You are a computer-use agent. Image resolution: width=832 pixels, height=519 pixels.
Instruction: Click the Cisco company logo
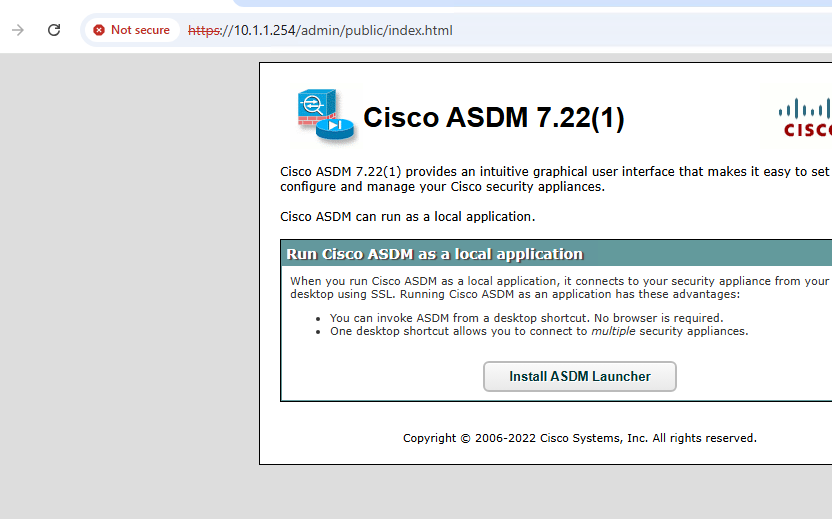click(x=805, y=118)
